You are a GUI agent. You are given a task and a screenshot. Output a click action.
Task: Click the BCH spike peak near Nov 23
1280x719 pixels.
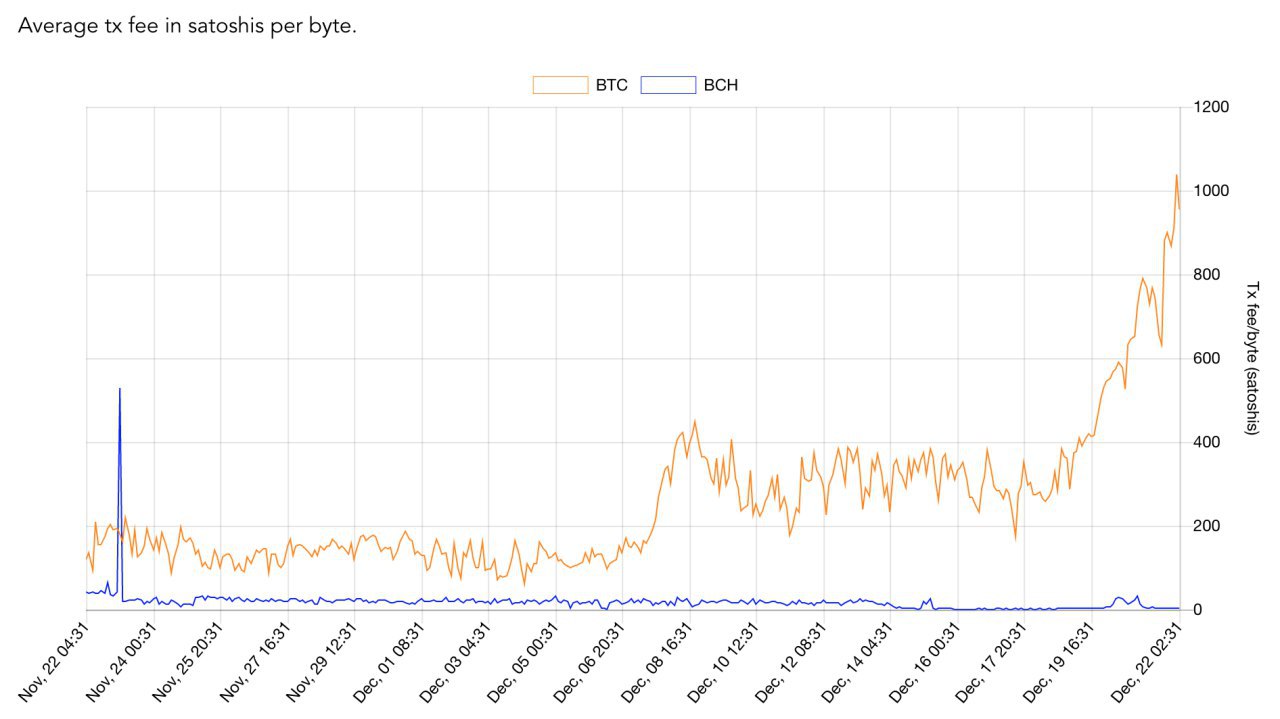[120, 389]
